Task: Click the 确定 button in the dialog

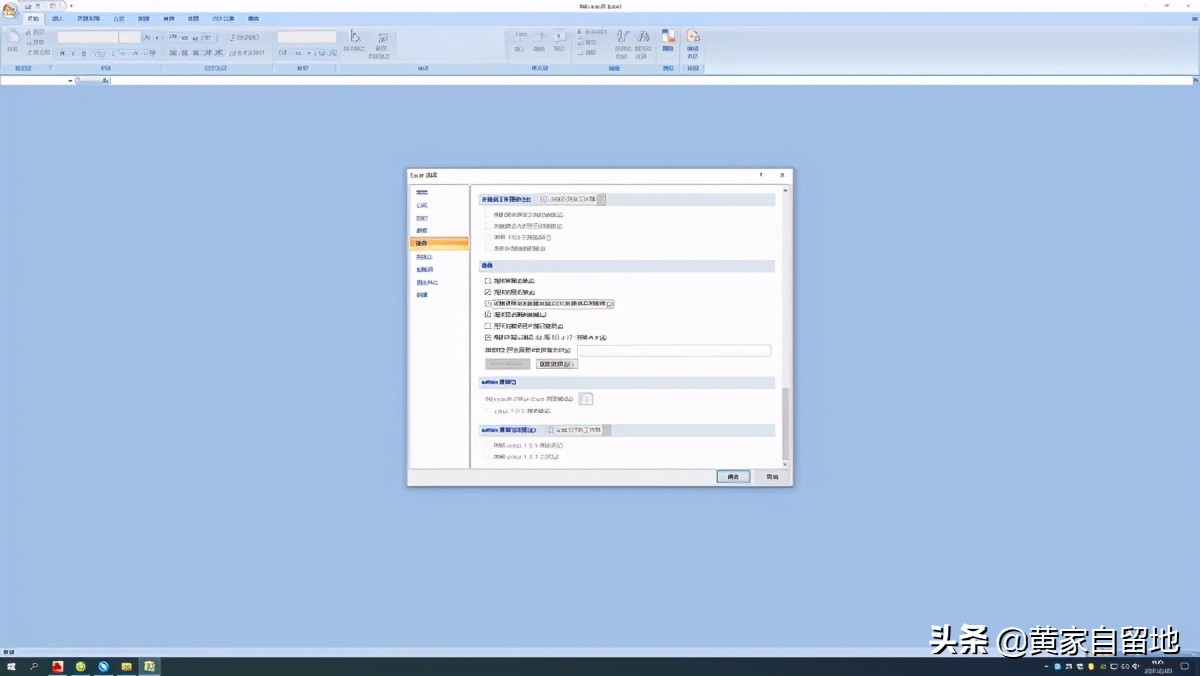Action: coord(733,477)
